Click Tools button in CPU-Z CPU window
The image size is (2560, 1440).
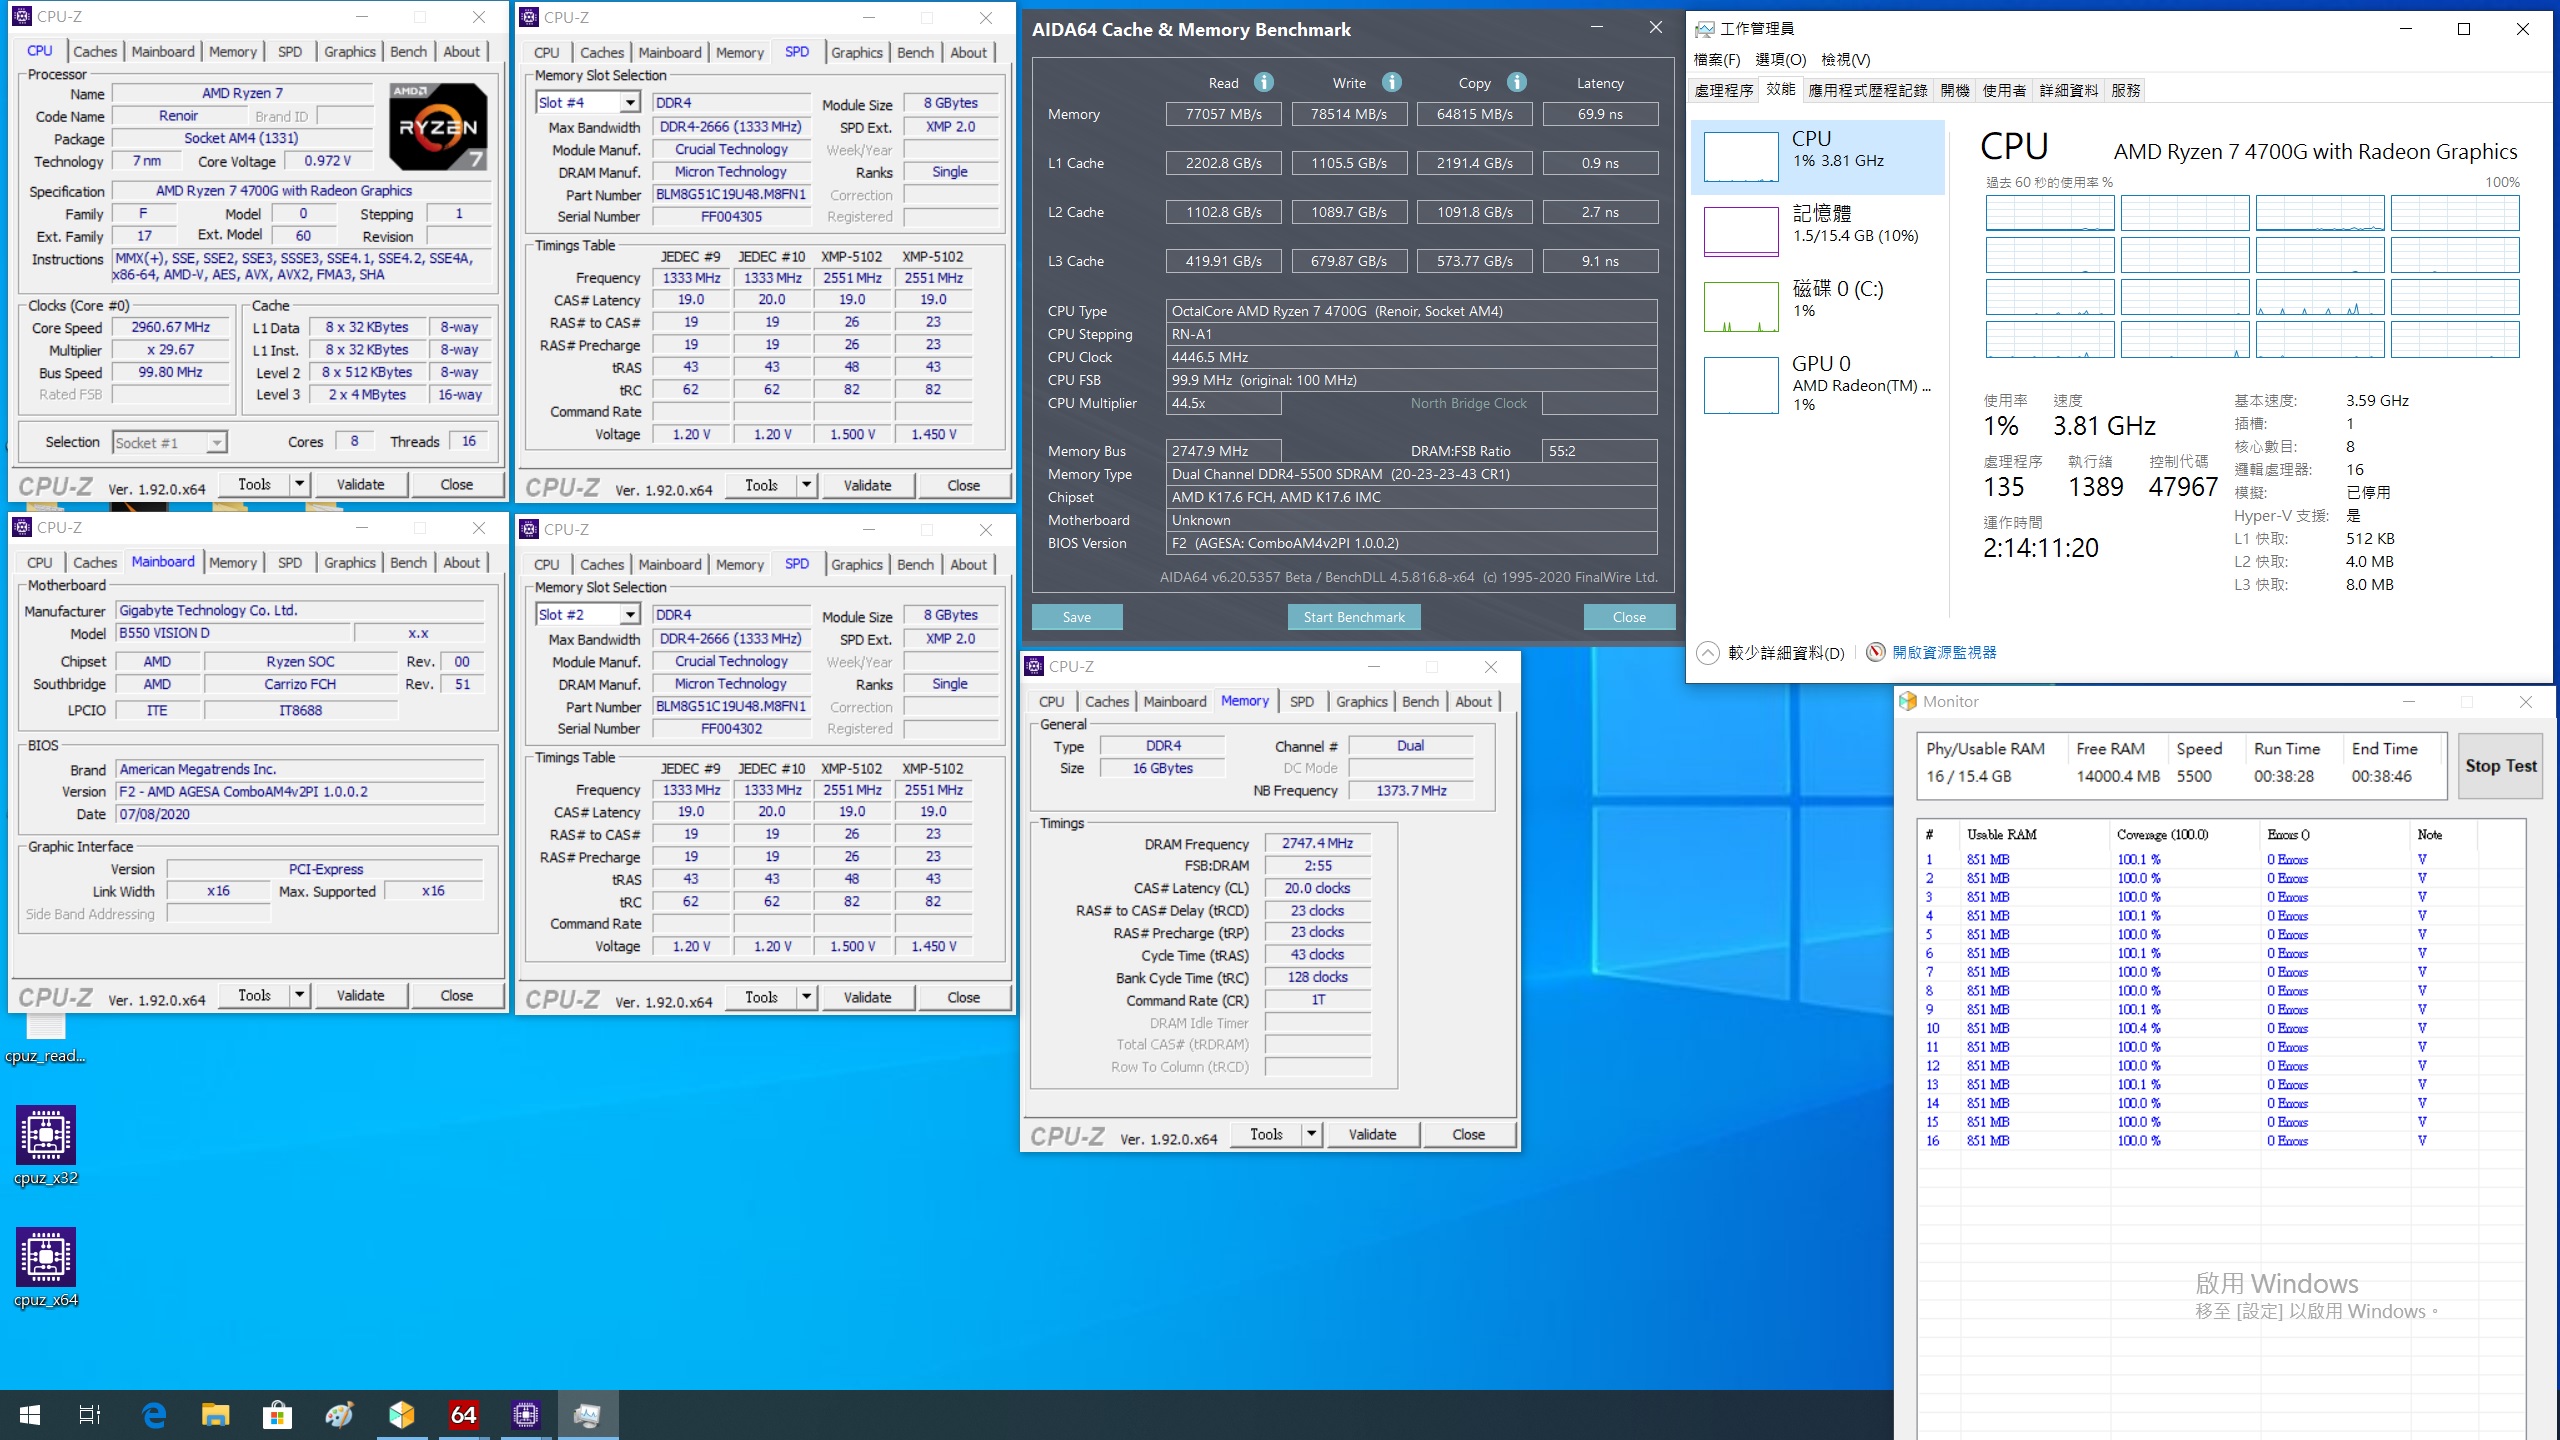(254, 485)
